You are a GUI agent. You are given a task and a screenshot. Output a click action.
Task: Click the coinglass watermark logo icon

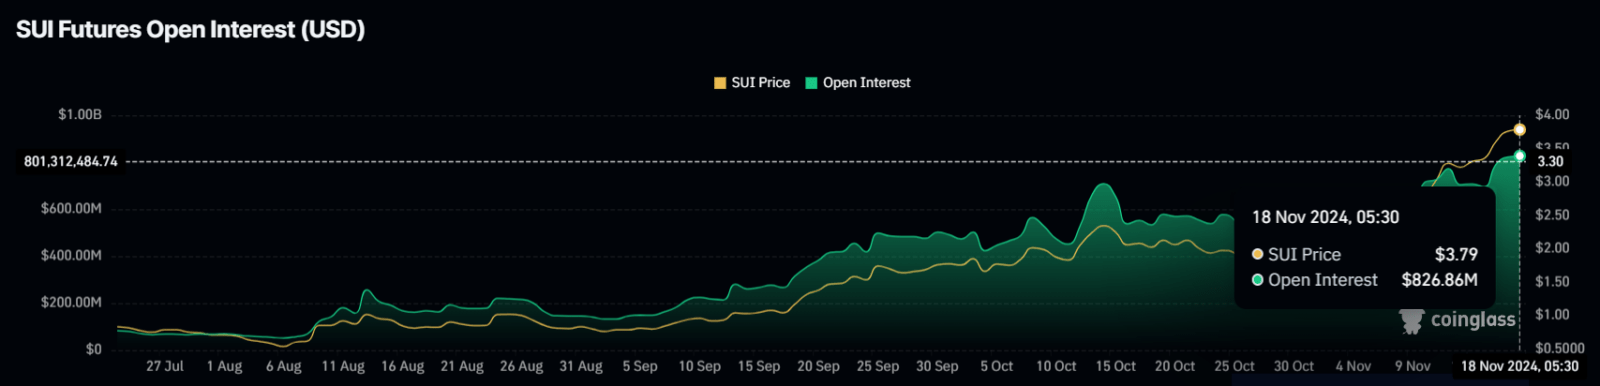click(x=1412, y=321)
